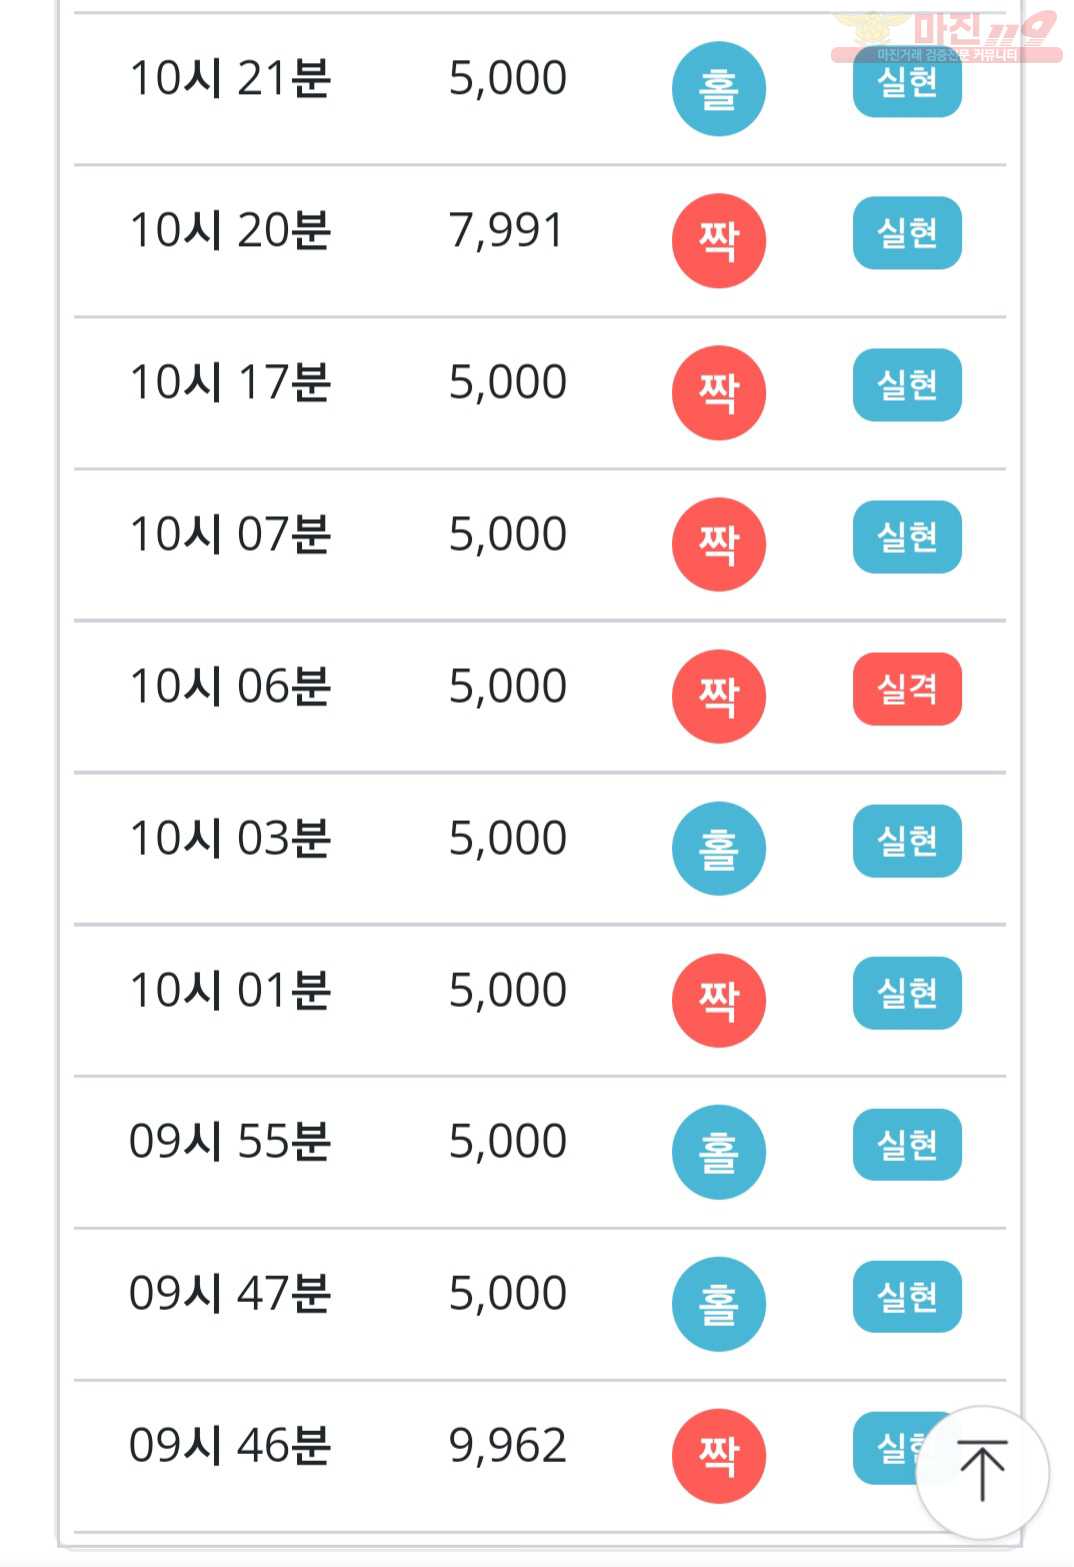Viewport: 1074px width, 1567px height.
Task: Click the 홀 circle for 10시 21분
Action: (718, 89)
